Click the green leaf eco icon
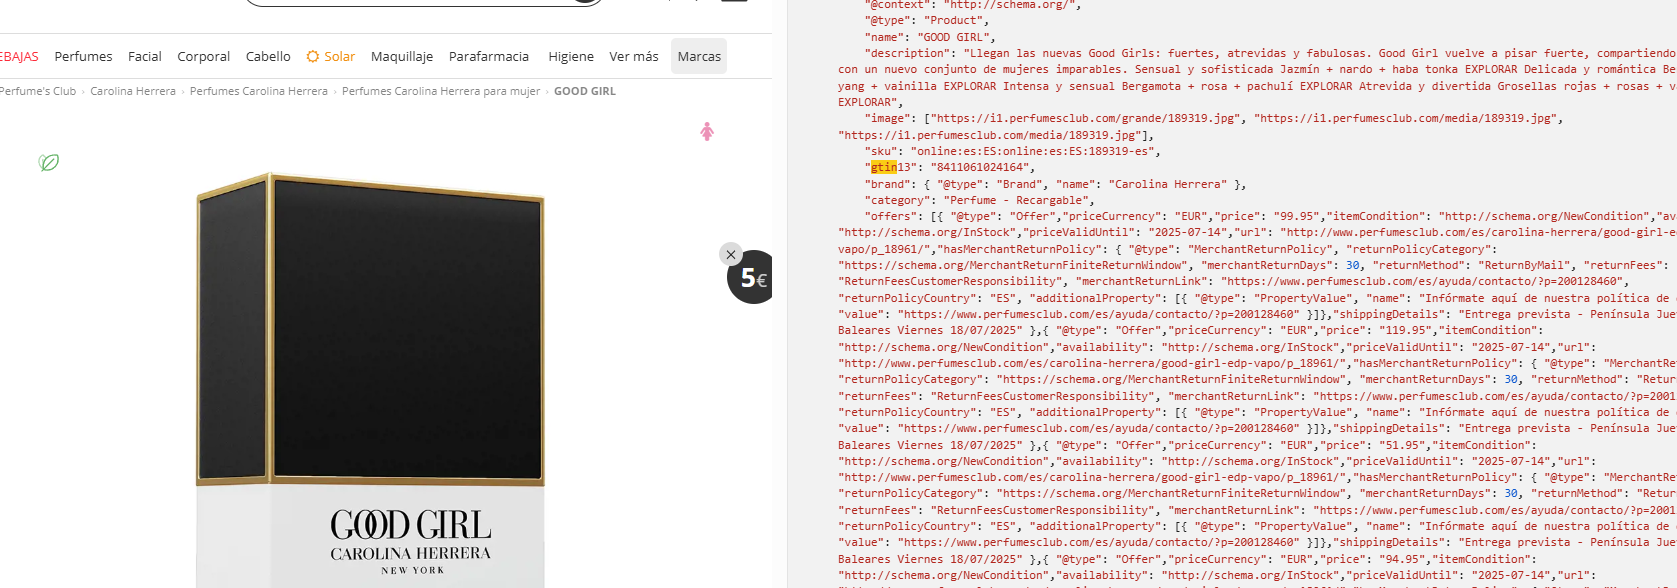This screenshot has height=588, width=1677. pyautogui.click(x=48, y=162)
